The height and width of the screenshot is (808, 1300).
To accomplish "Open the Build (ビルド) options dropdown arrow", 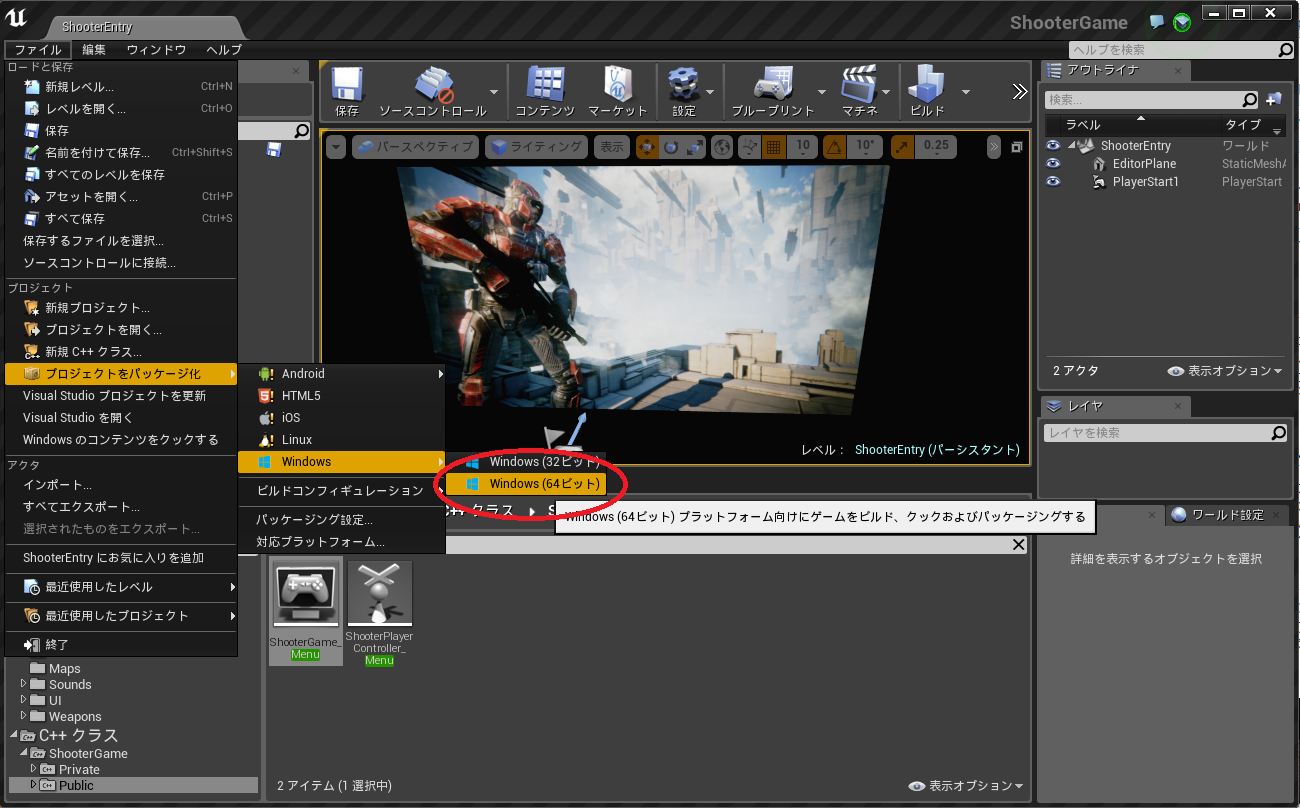I will [966, 92].
